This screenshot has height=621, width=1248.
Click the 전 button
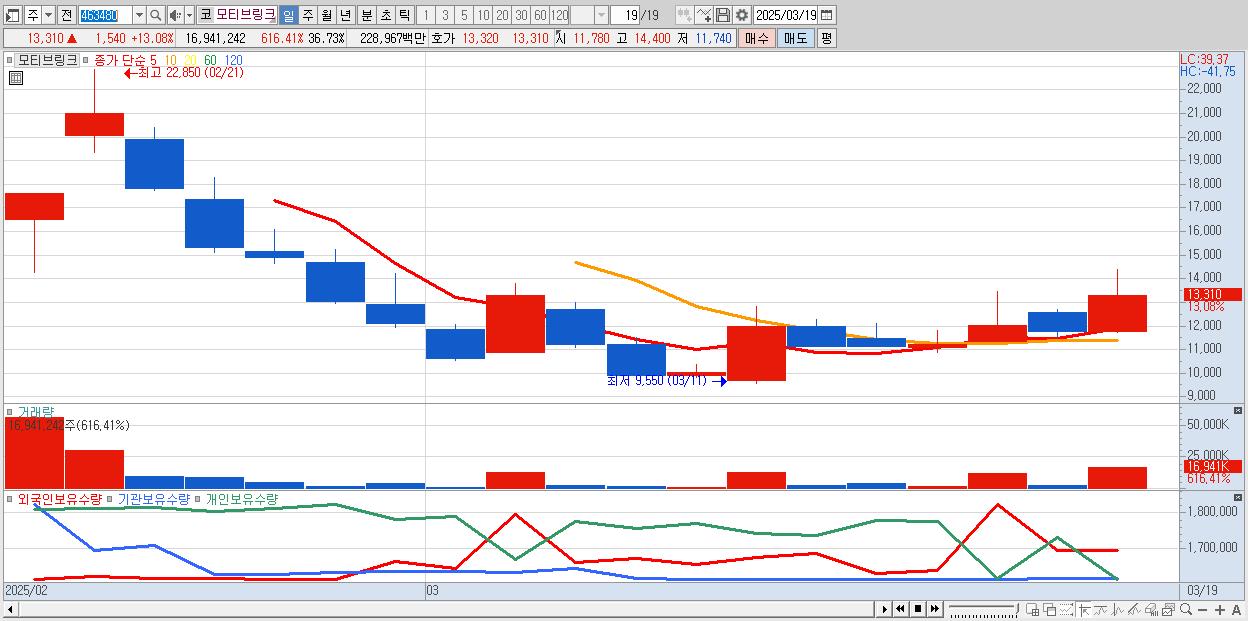[x=66, y=15]
